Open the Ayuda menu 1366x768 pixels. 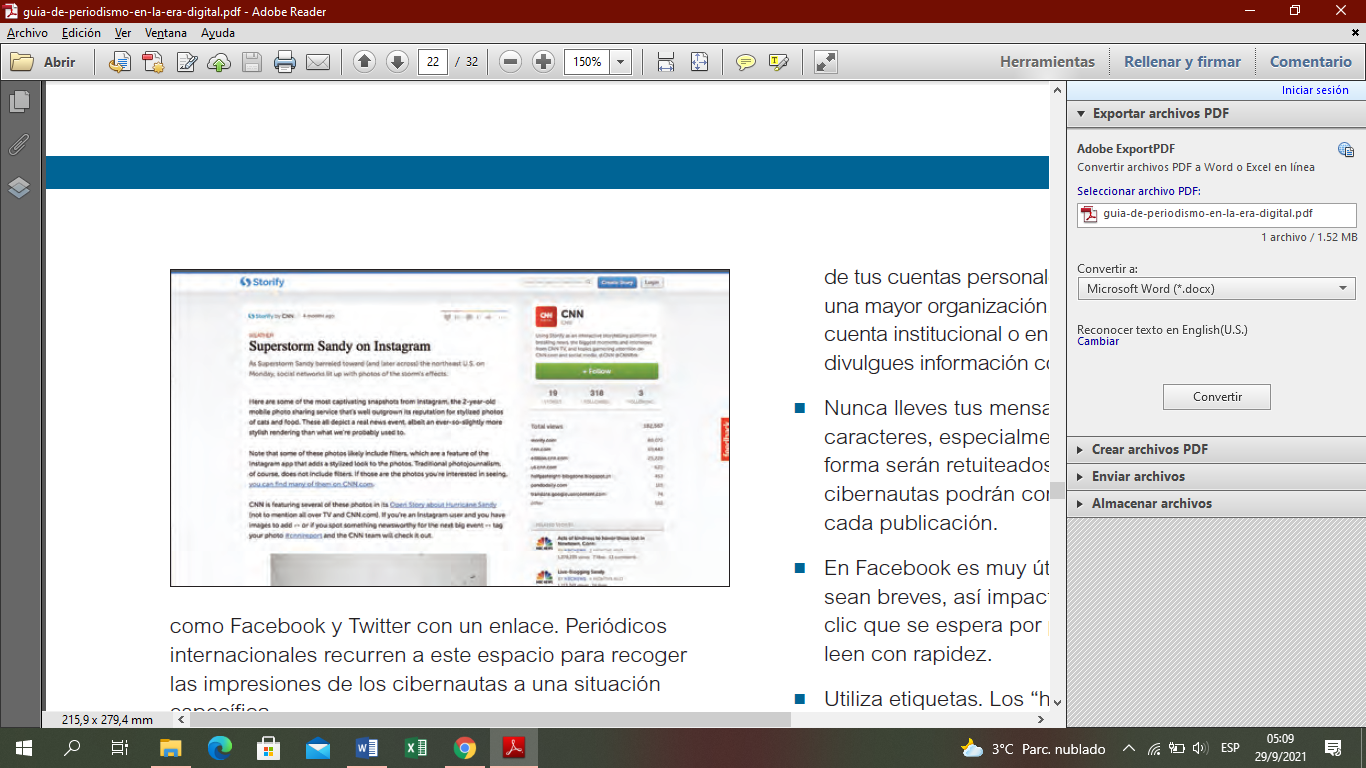[218, 33]
